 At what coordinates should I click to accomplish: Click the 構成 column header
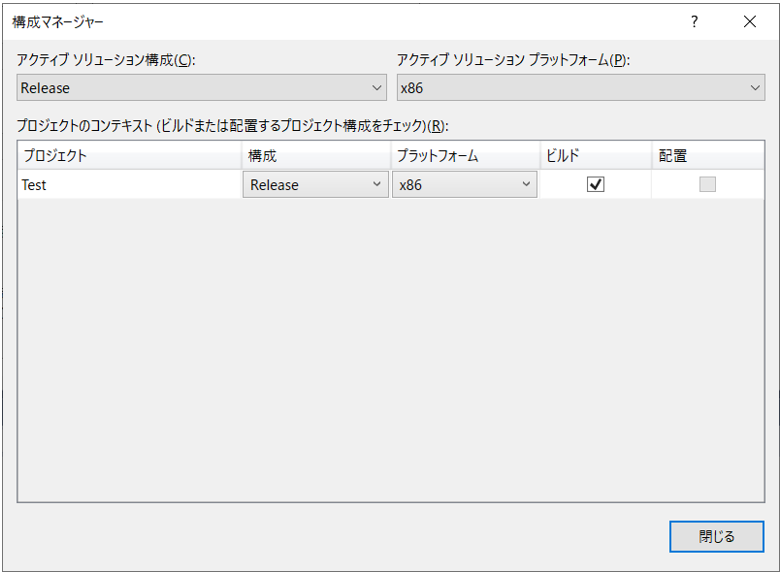click(316, 156)
